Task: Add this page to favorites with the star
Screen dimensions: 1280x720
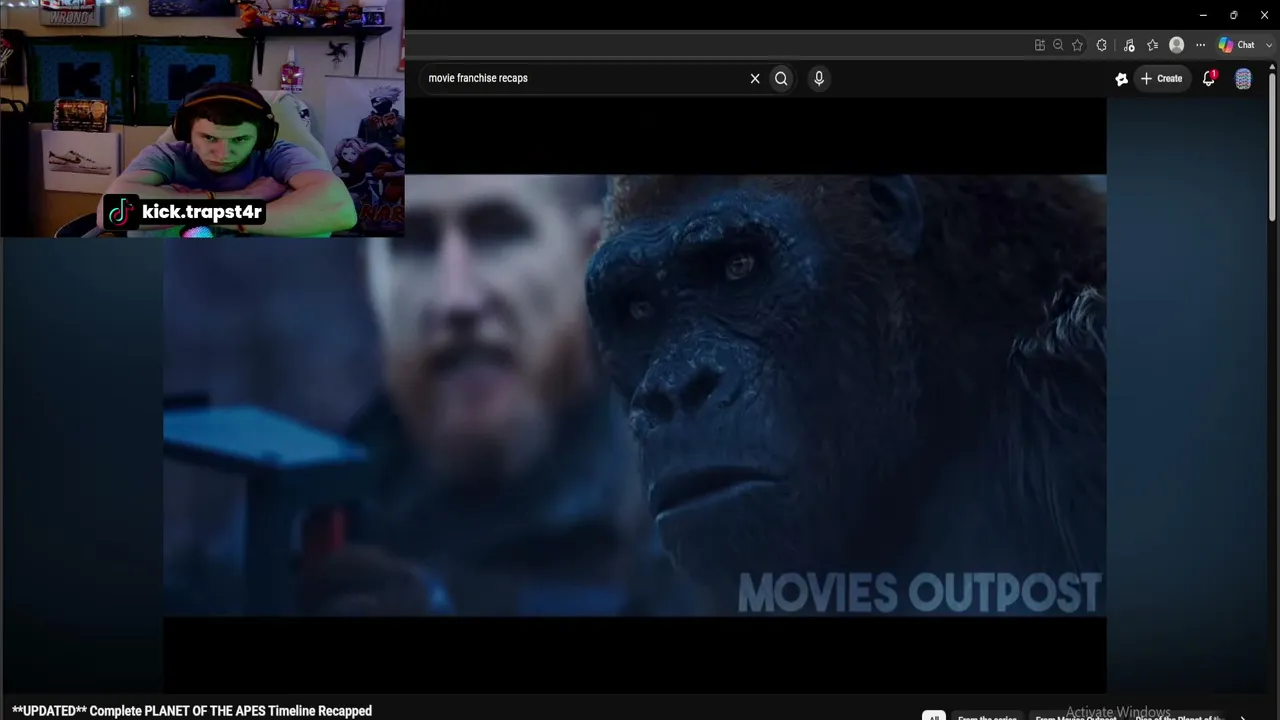Action: coord(1077,45)
